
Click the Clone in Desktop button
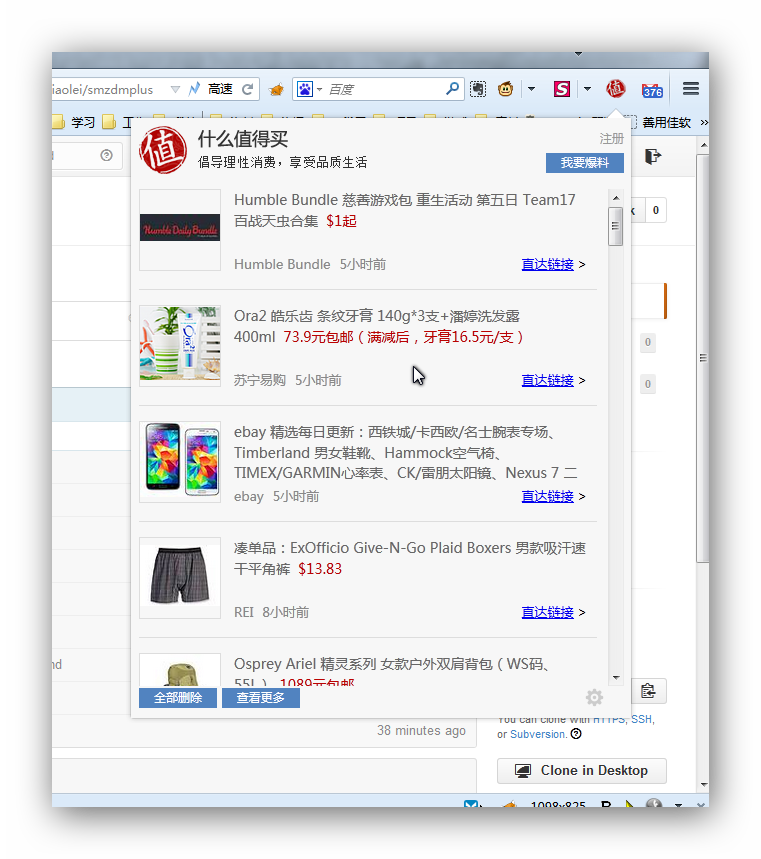(x=582, y=771)
